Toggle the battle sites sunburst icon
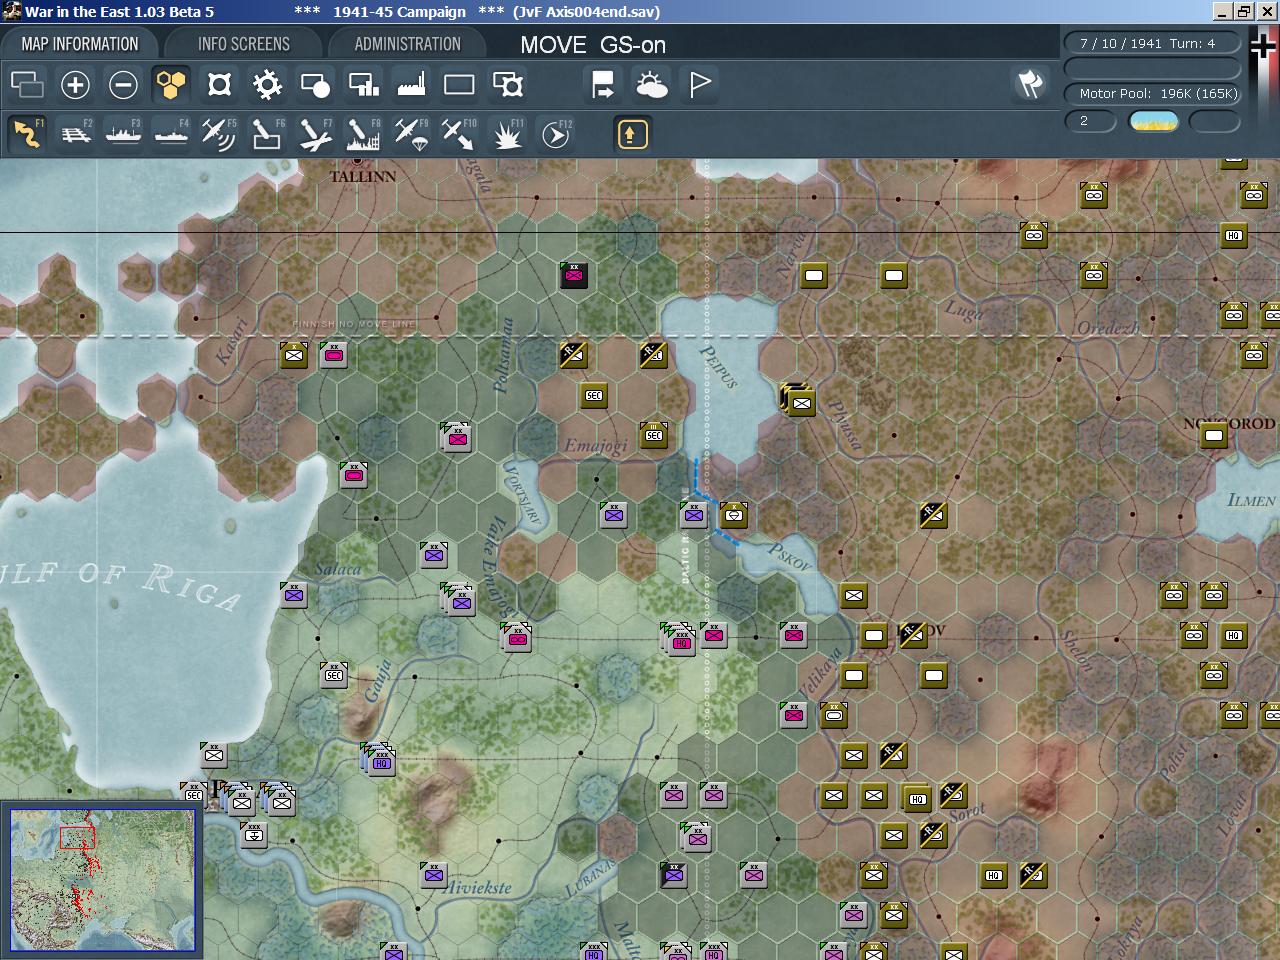 [x=267, y=85]
